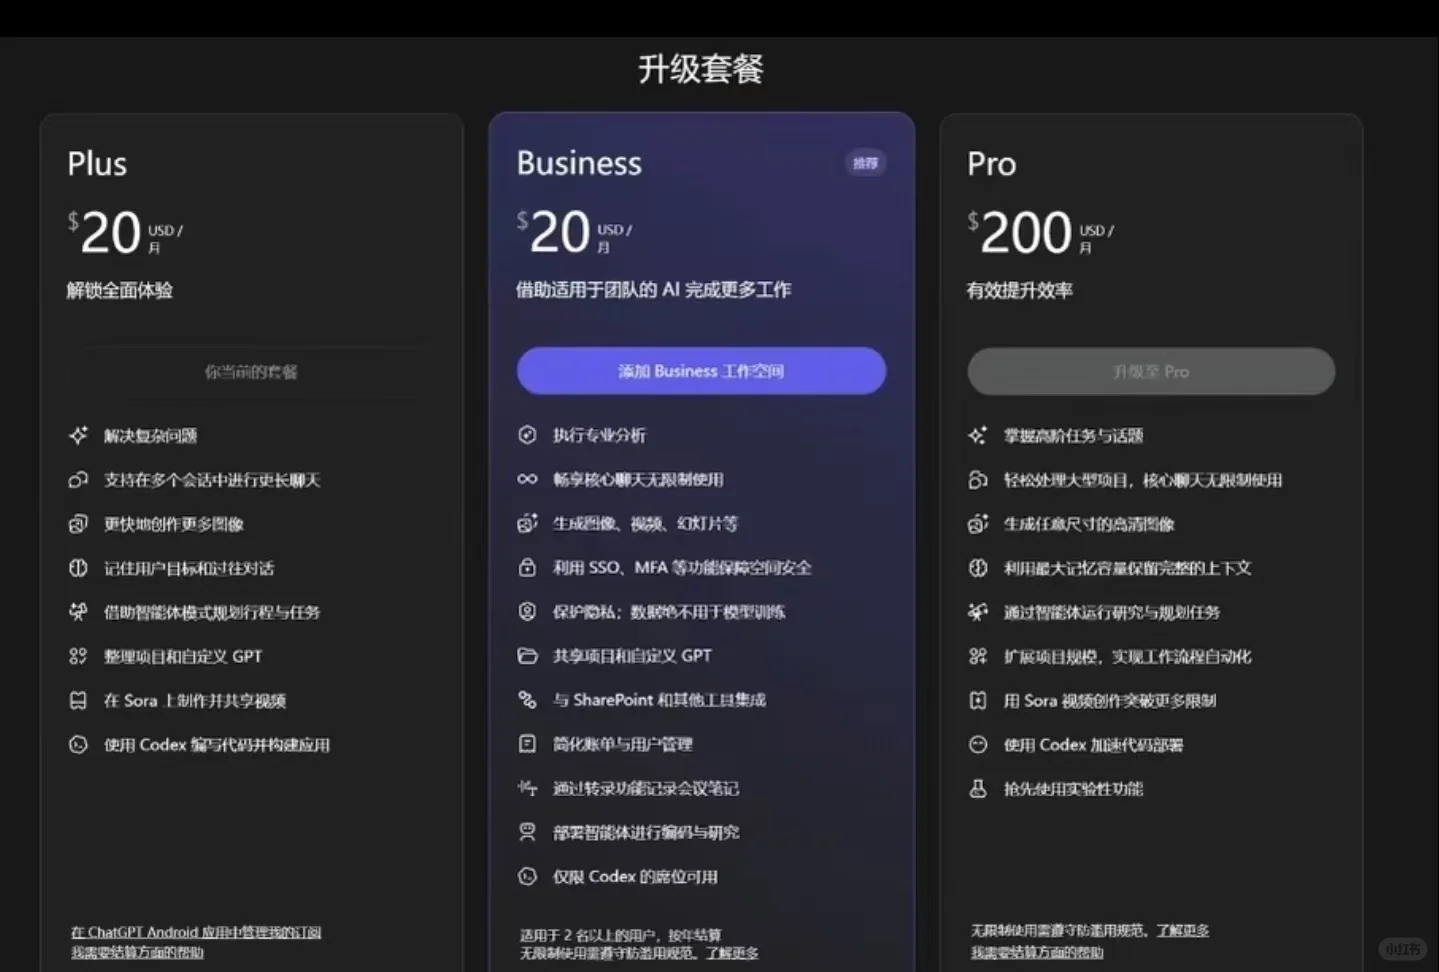Open the "在 ChatGPT Android 应用中管理我的订阅" link
1439x972 pixels.
click(x=196, y=932)
